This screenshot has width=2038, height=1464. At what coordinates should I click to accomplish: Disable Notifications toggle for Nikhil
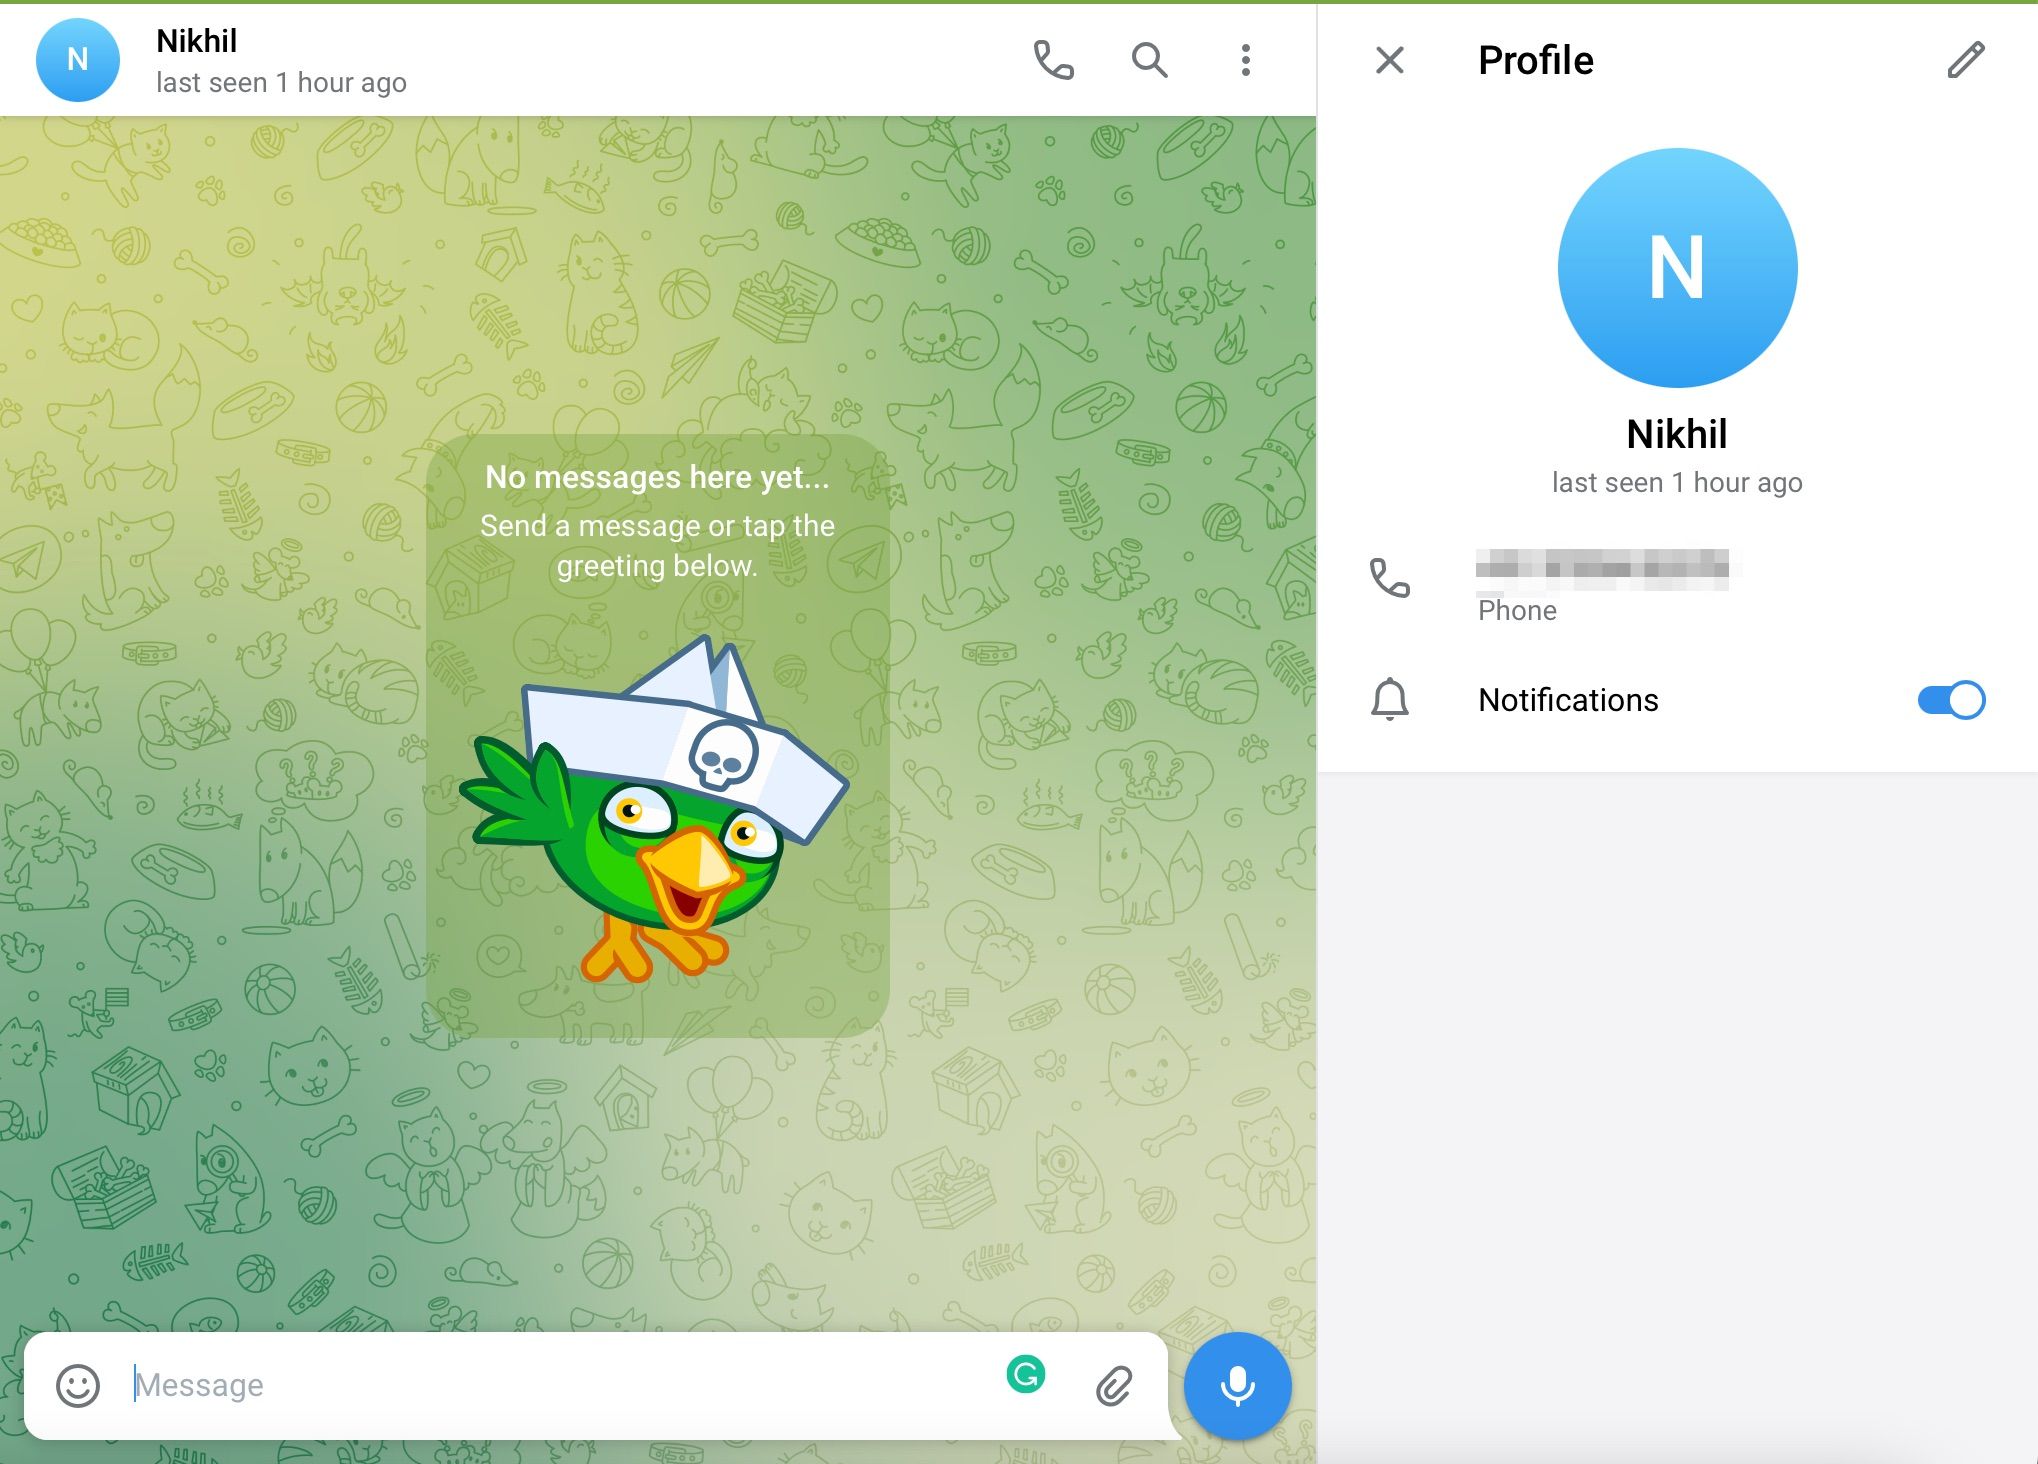tap(1949, 700)
